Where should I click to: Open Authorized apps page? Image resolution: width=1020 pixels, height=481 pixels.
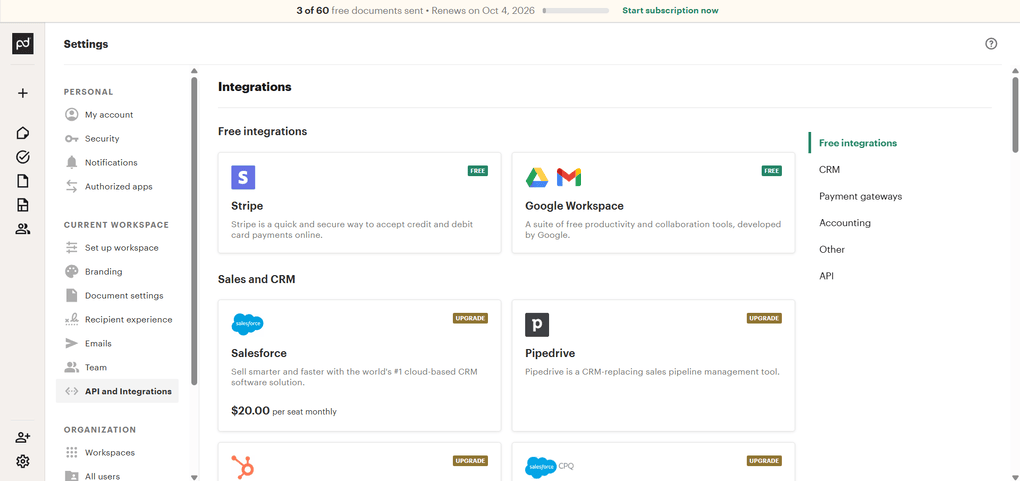(118, 187)
